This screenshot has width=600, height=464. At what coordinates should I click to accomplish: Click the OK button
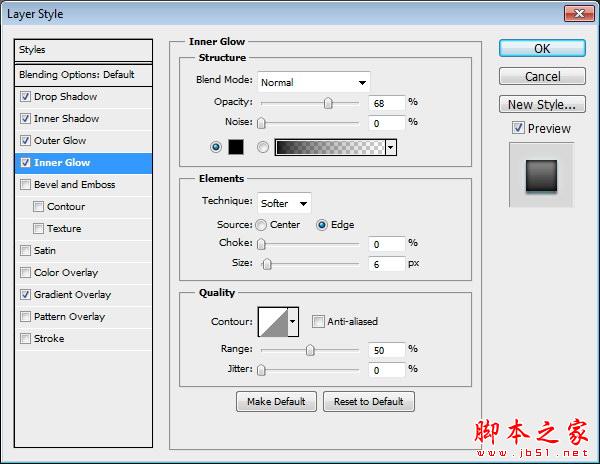[542, 49]
